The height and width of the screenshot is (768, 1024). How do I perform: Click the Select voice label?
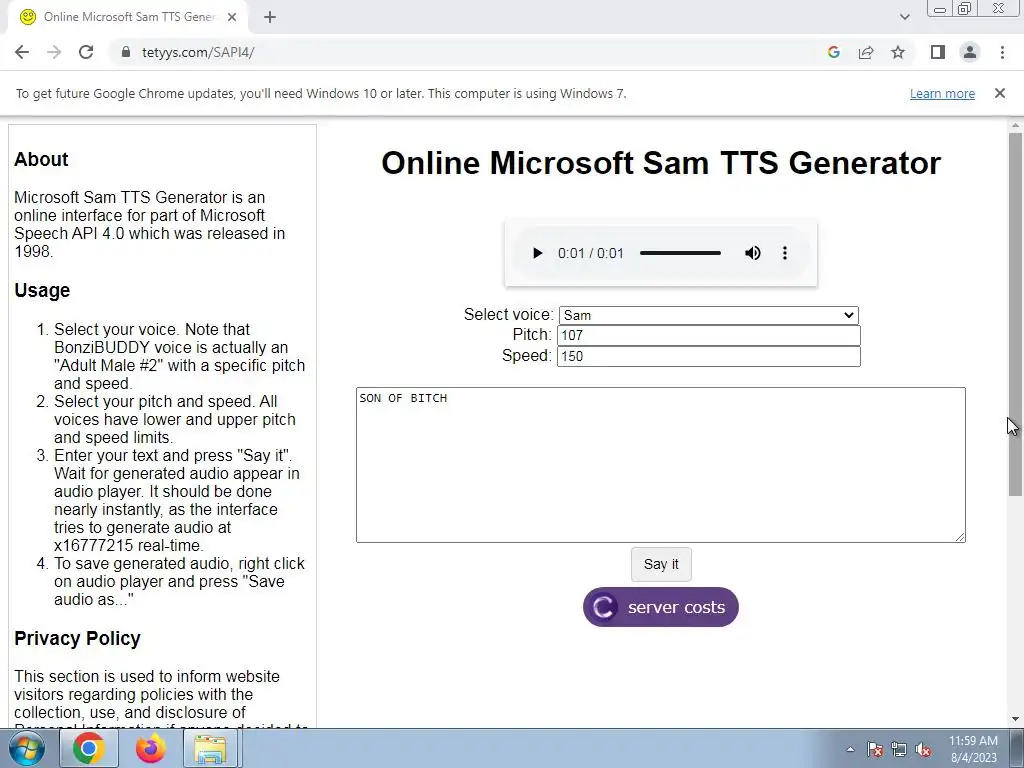509,314
